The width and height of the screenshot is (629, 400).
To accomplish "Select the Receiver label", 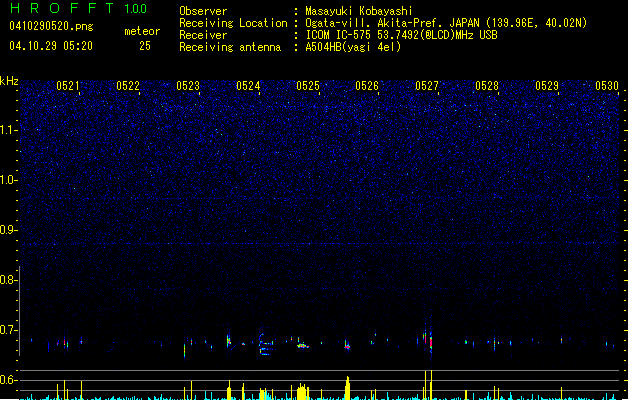I will coord(203,35).
